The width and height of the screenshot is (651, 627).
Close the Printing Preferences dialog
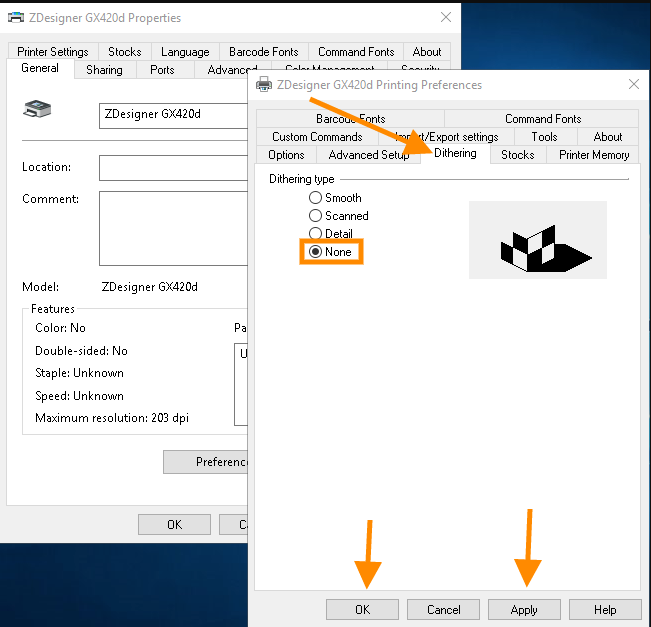pyautogui.click(x=634, y=84)
